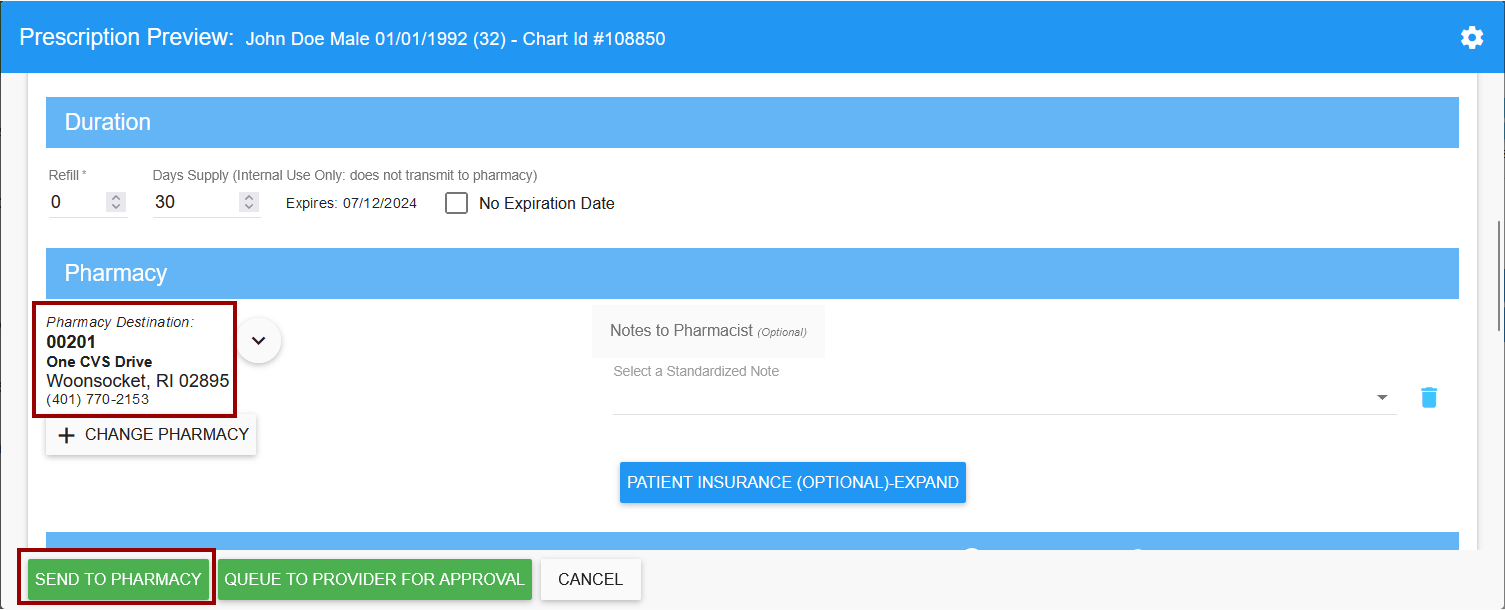The height and width of the screenshot is (610, 1505).
Task: Expand pharmacy destination details chevron
Action: (259, 340)
